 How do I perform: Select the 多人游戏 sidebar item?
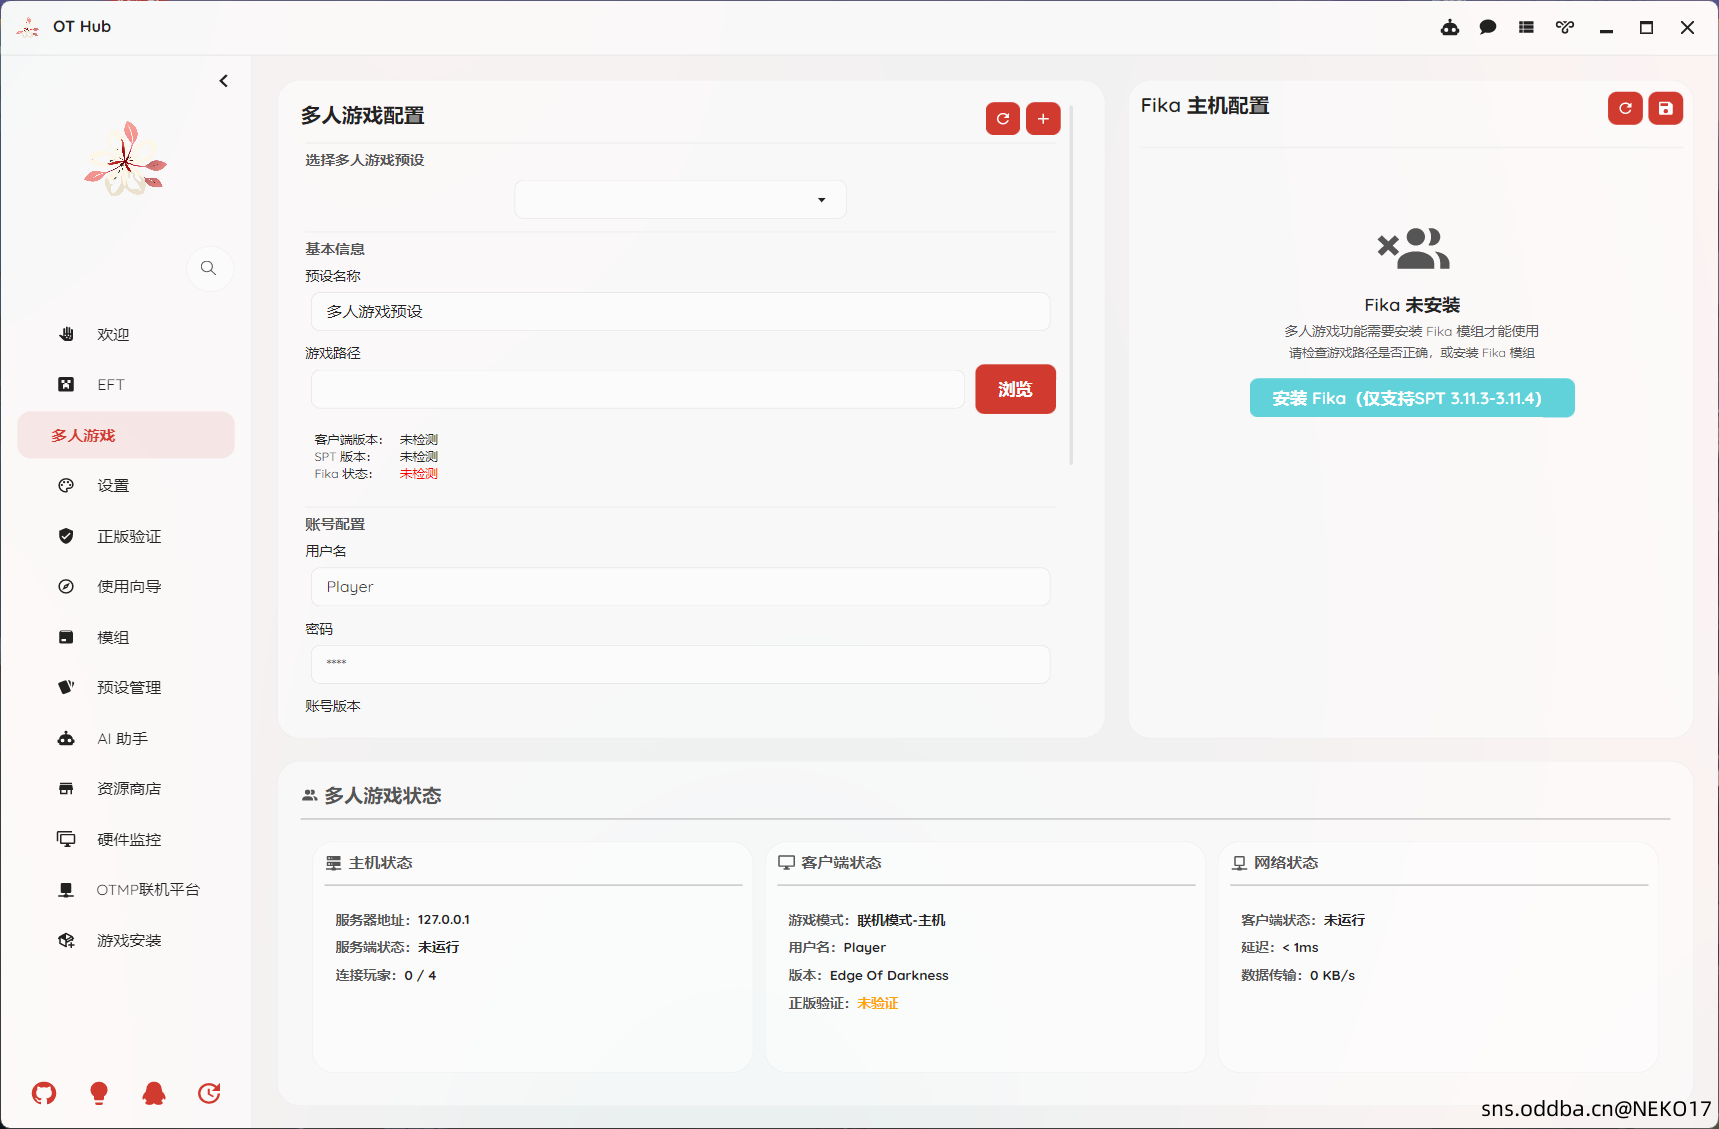126,435
